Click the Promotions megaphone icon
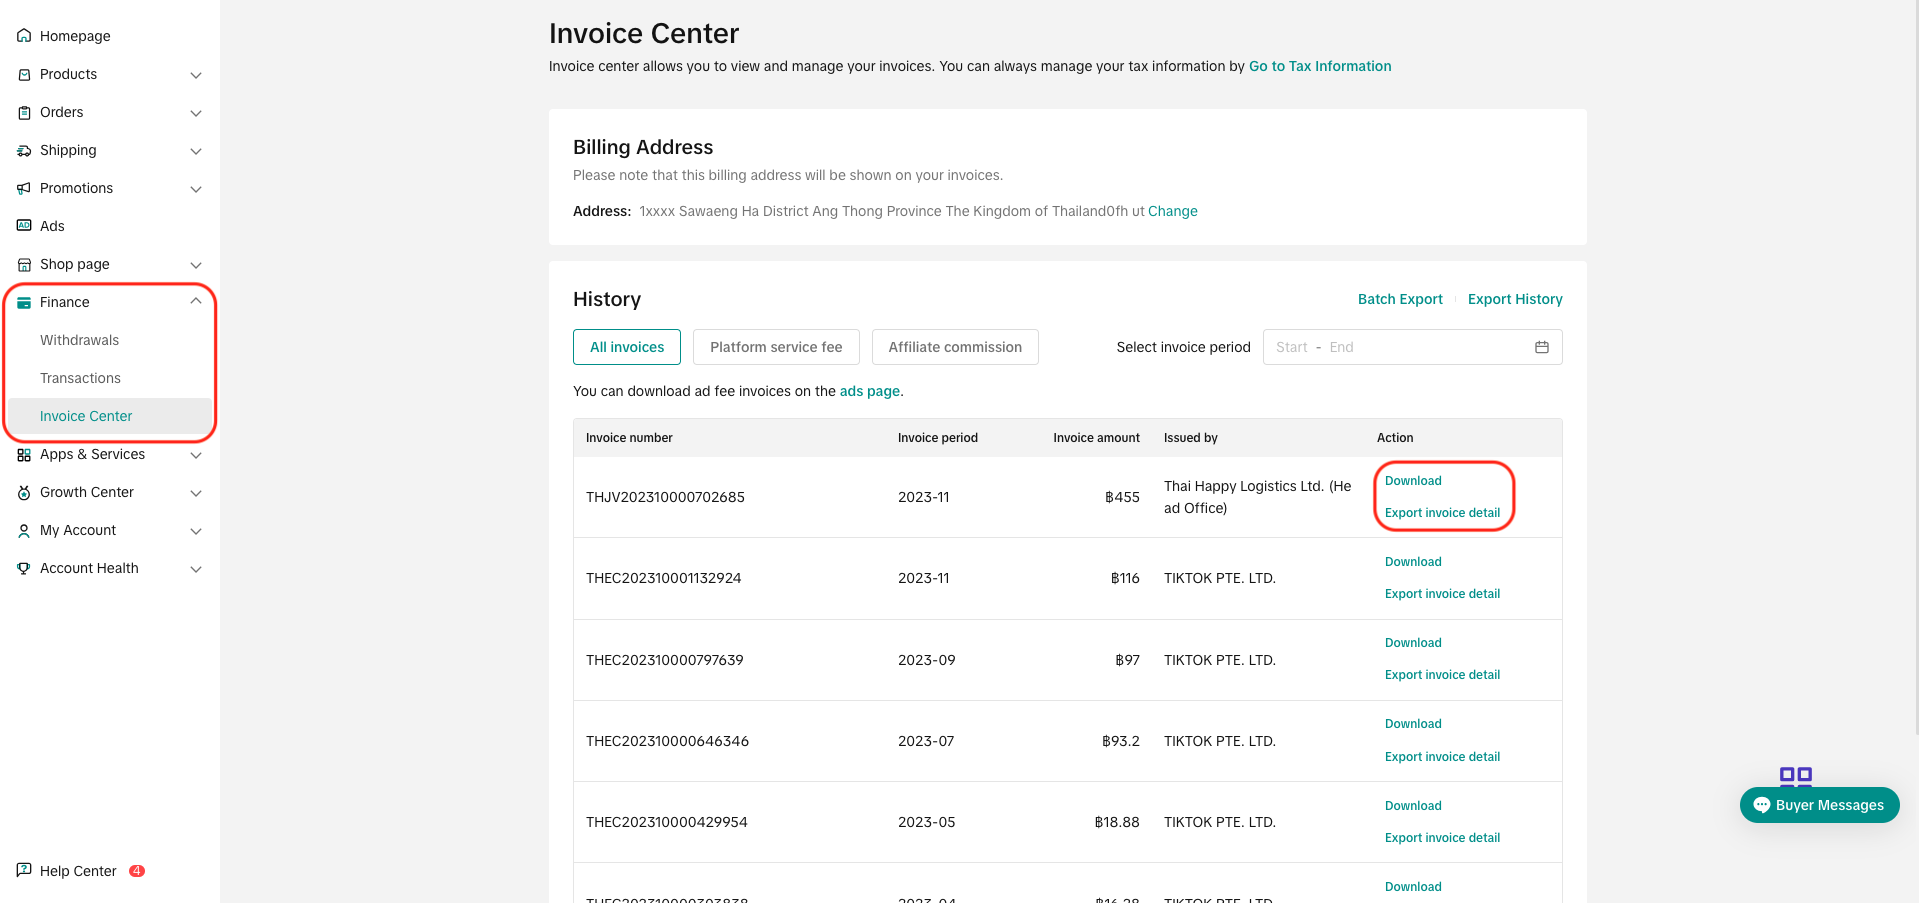1919x903 pixels. coord(24,188)
